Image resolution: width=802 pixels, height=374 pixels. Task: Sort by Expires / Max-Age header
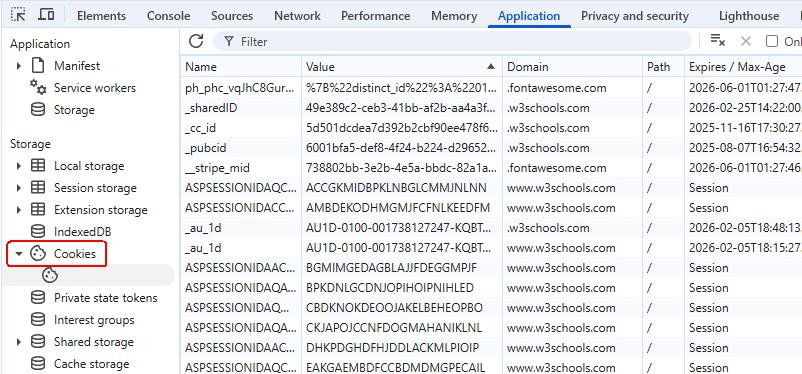coord(743,67)
